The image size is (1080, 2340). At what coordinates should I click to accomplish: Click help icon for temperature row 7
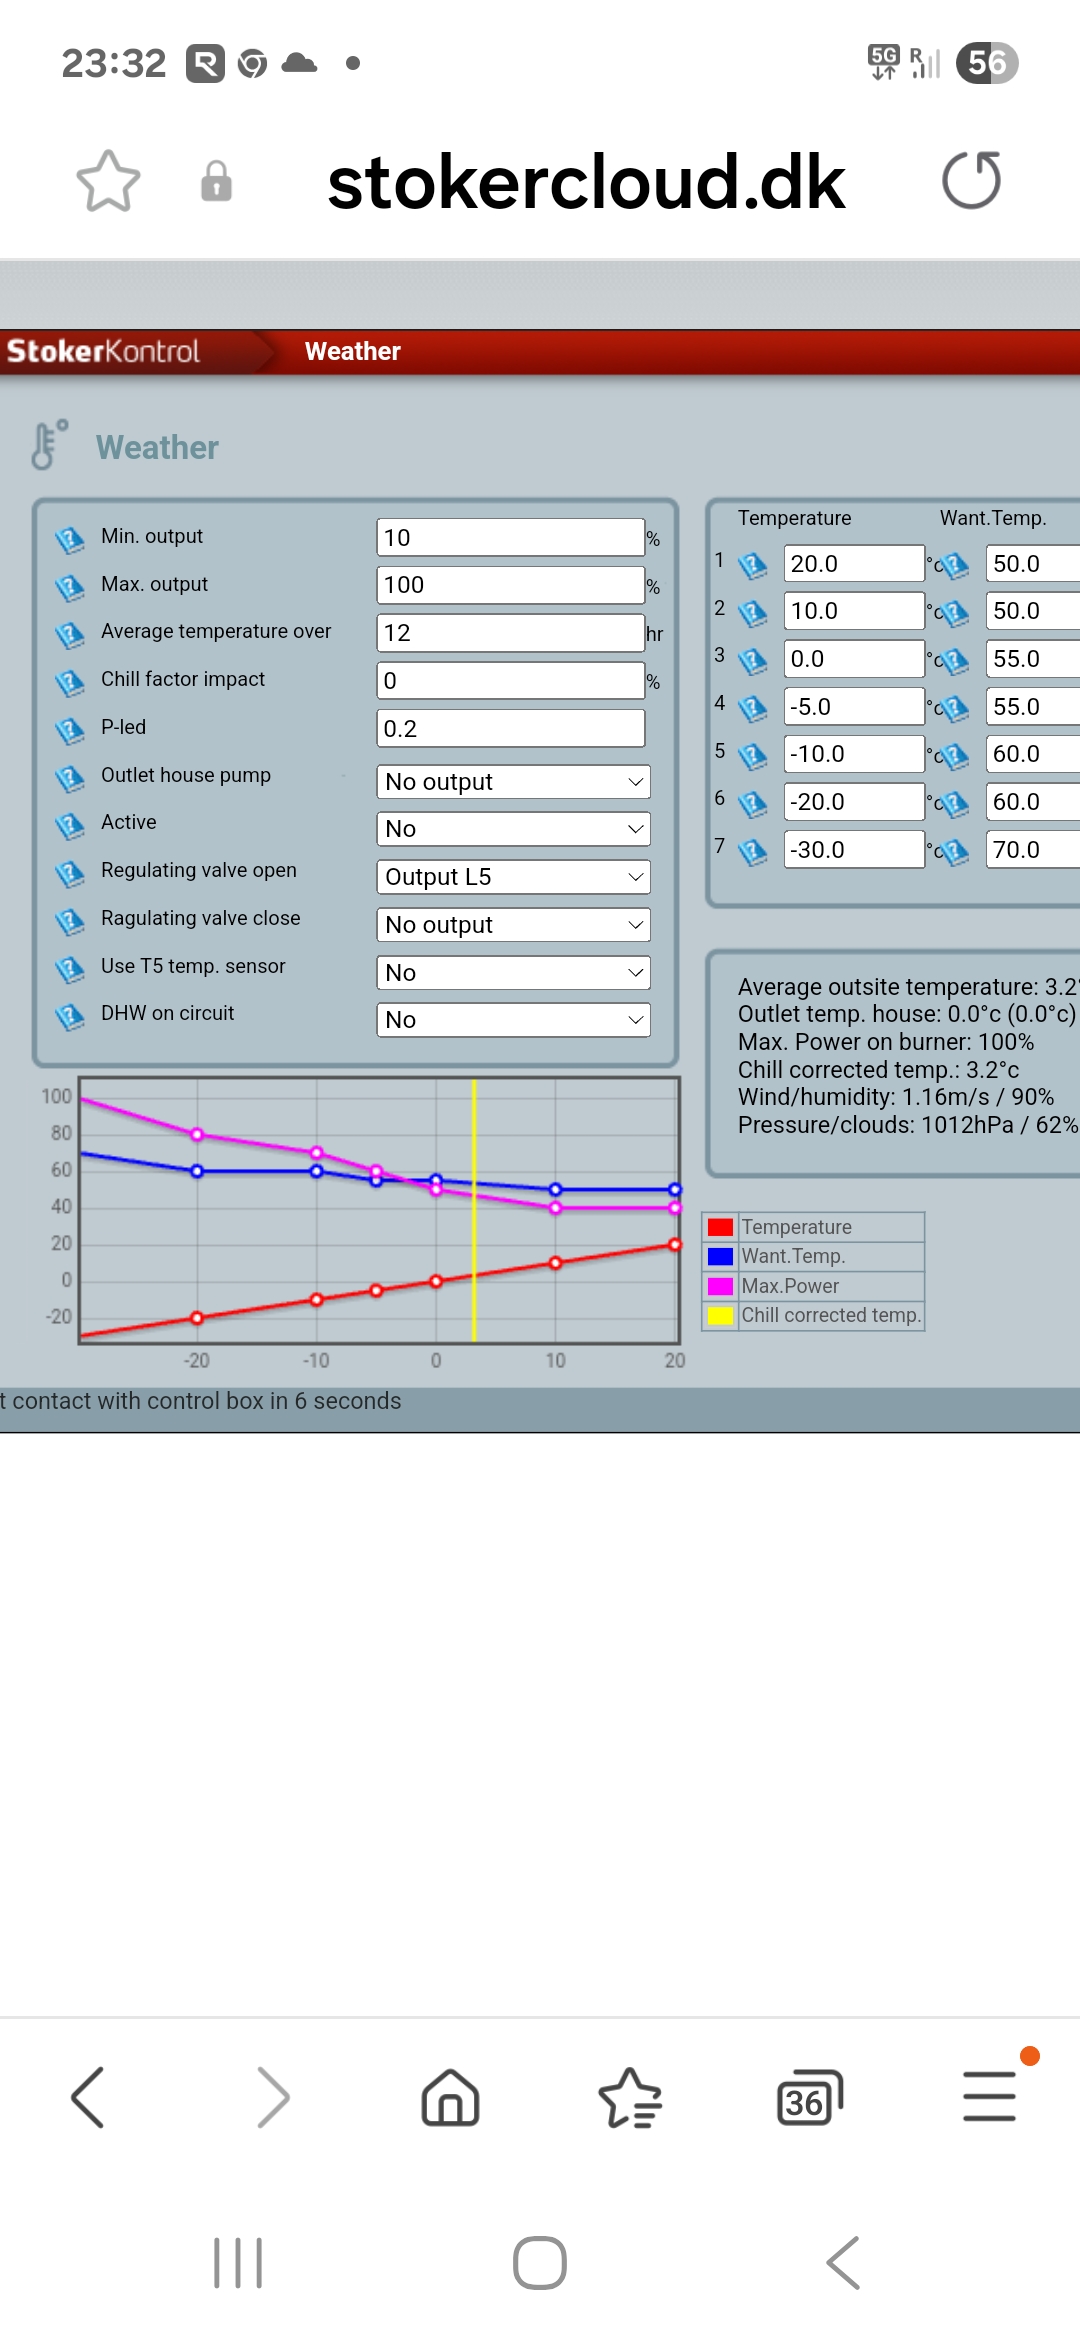pos(752,851)
